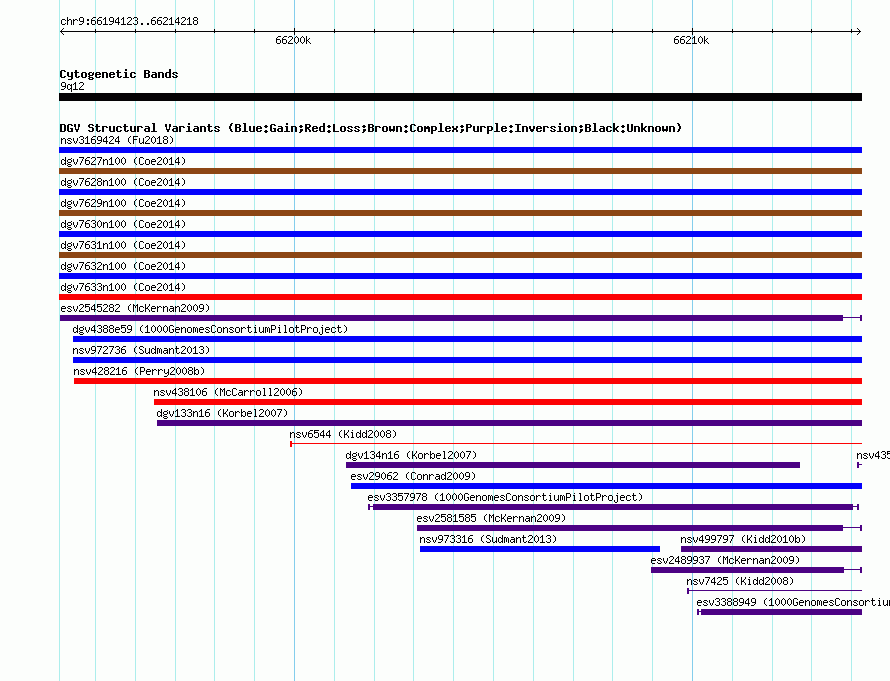The width and height of the screenshot is (890, 681).
Task: Open dgv7631n100 (Coe2014) variant label
Action: pos(123,245)
